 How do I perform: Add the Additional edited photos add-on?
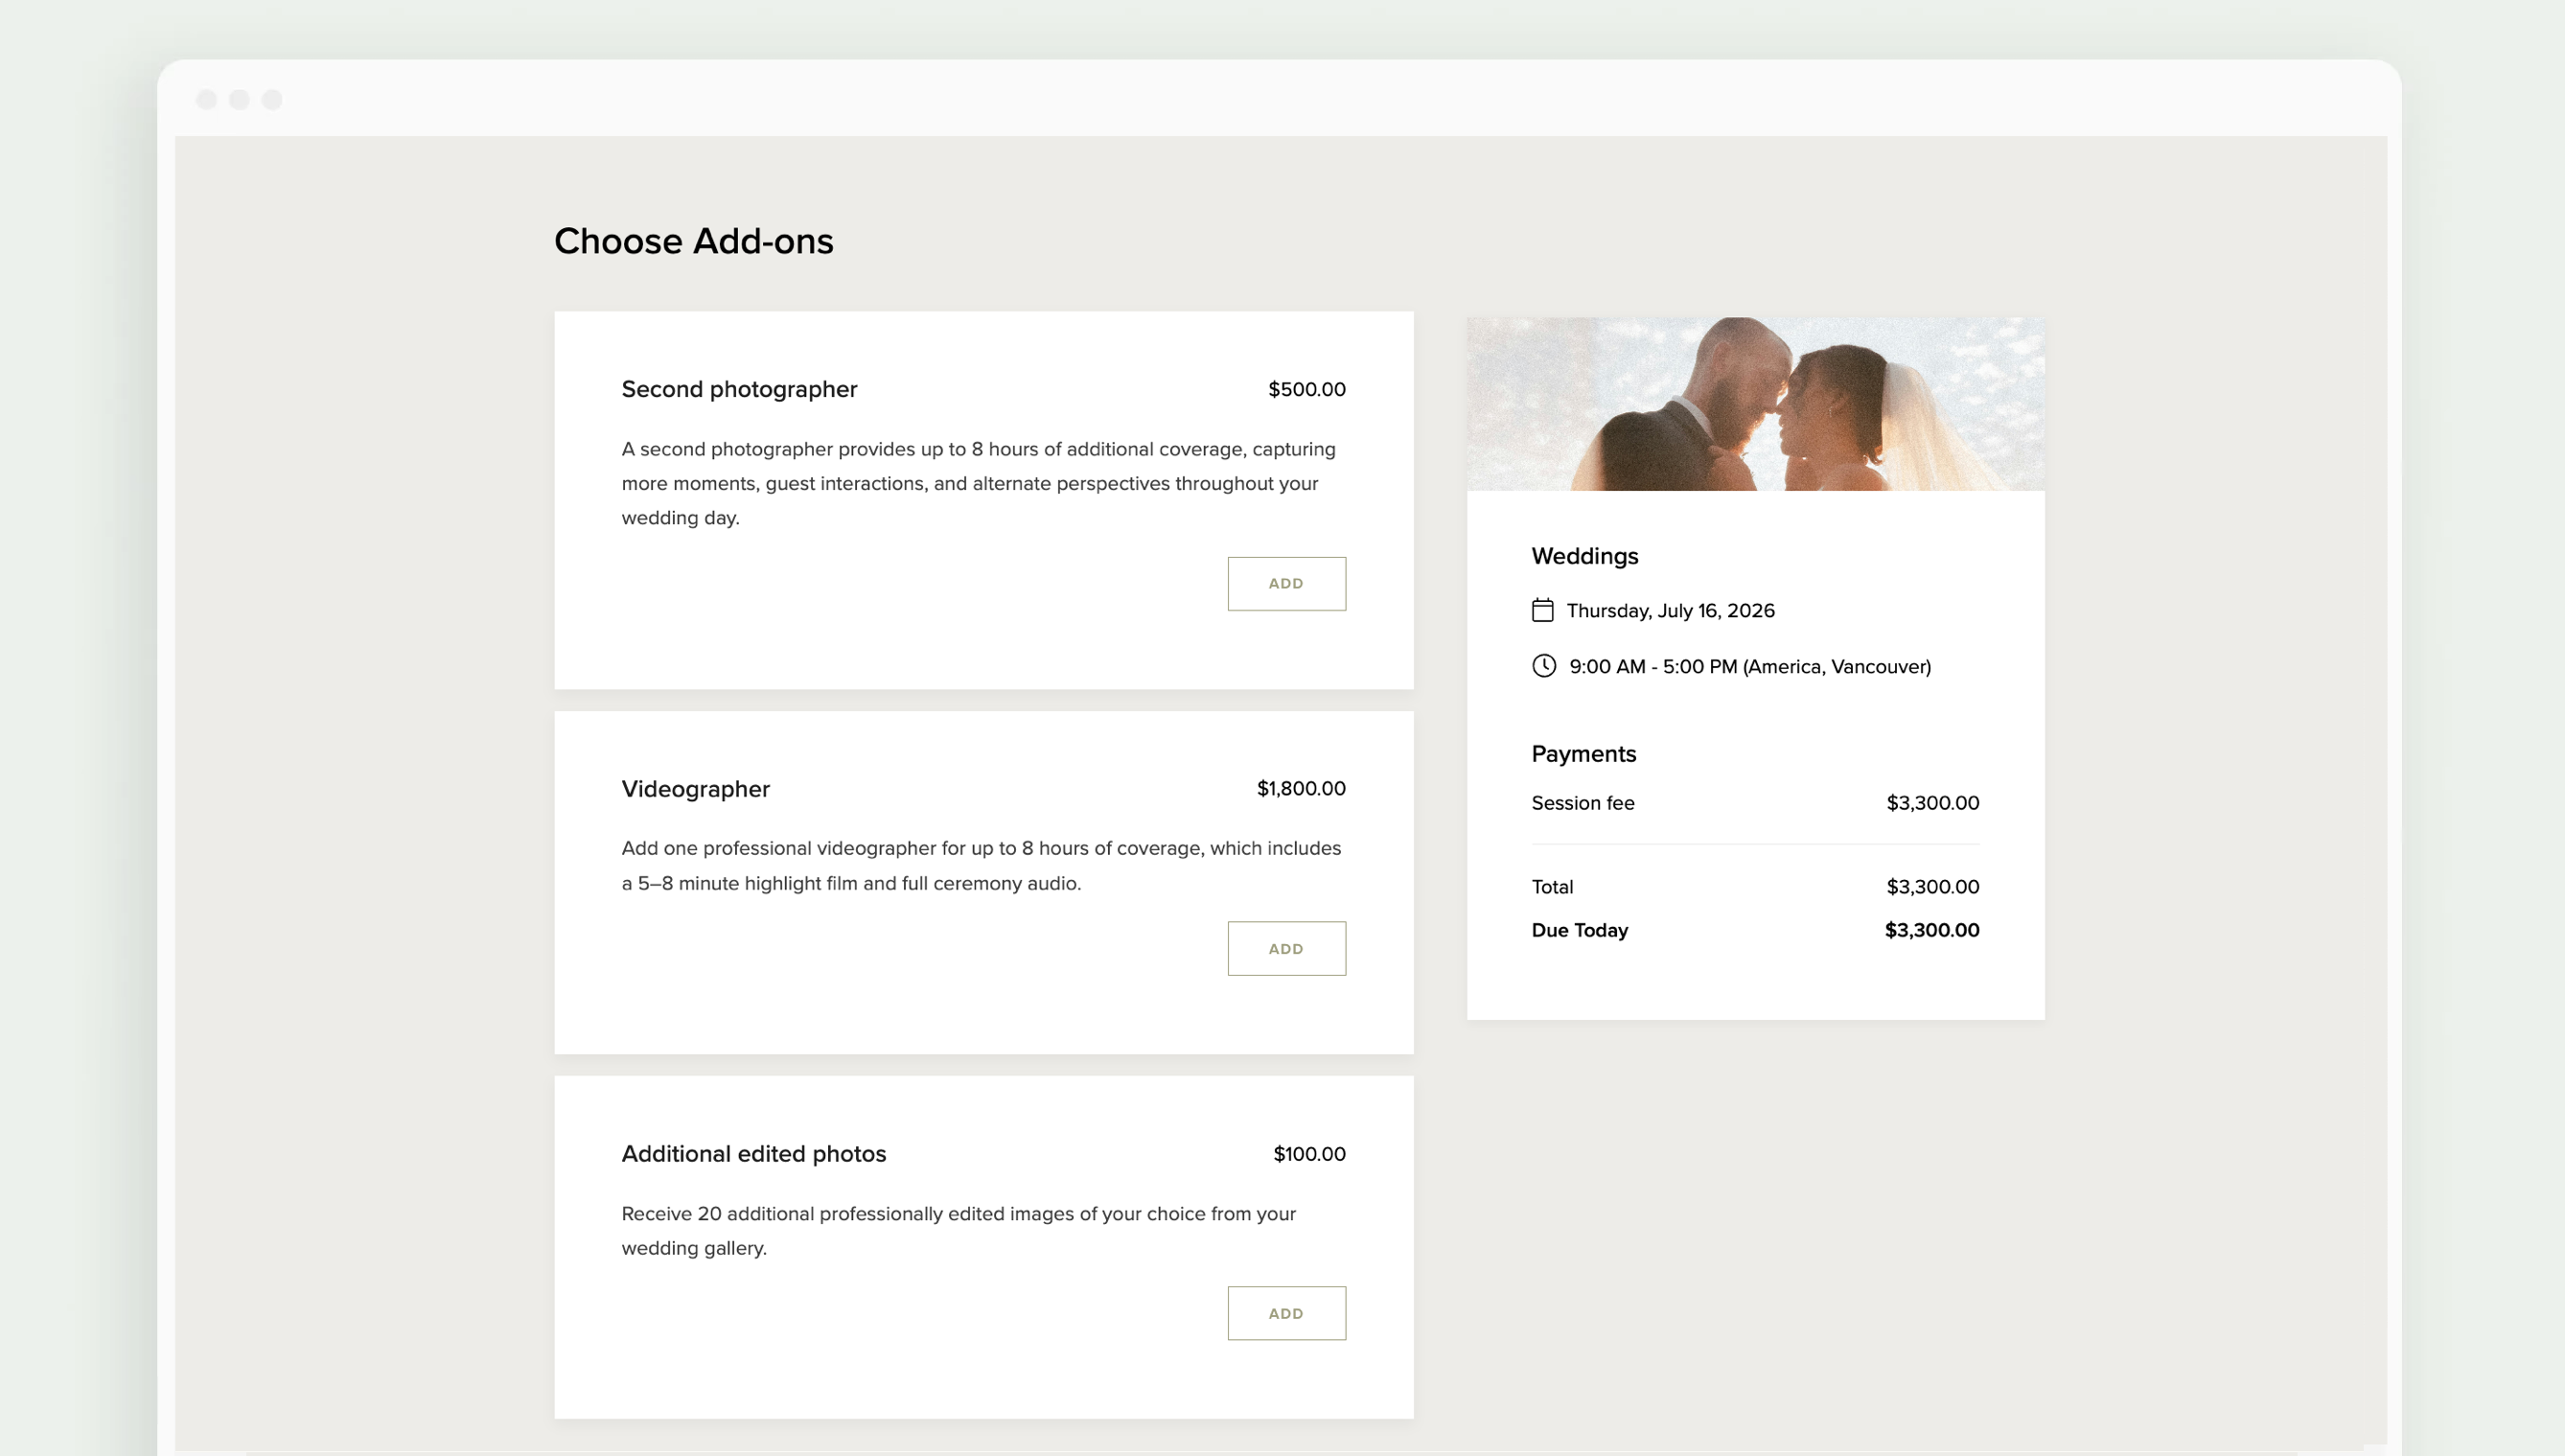[x=1286, y=1313]
